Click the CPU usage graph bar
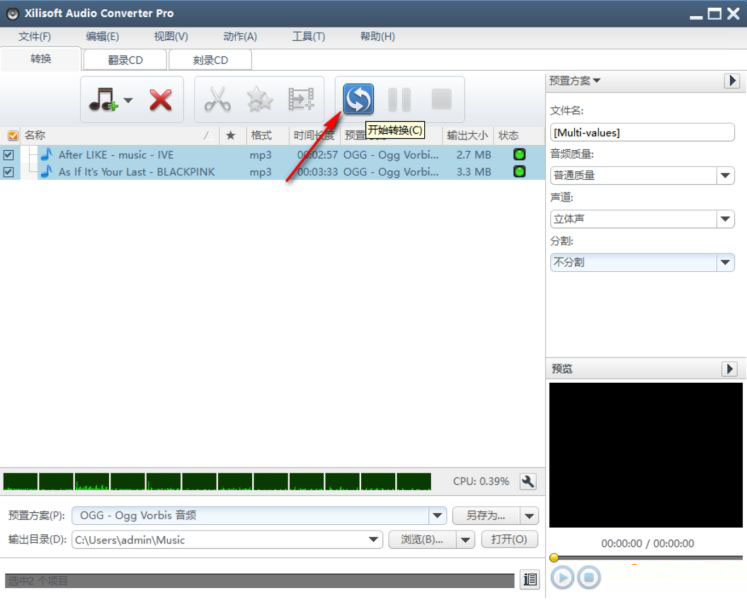Viewport: 747px width, 600px height. coord(217,481)
